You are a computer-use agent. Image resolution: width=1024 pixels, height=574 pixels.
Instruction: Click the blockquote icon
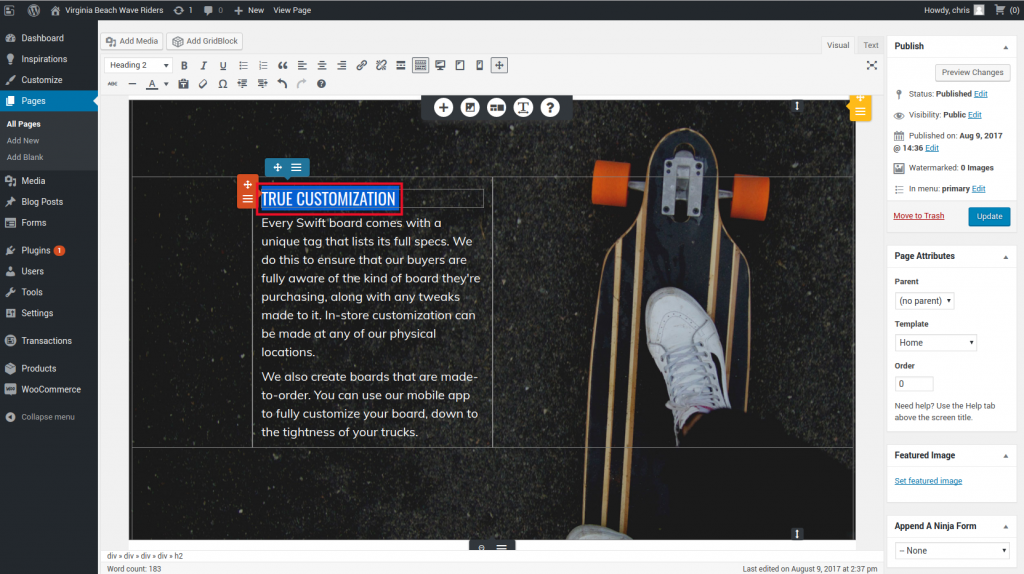click(x=282, y=66)
